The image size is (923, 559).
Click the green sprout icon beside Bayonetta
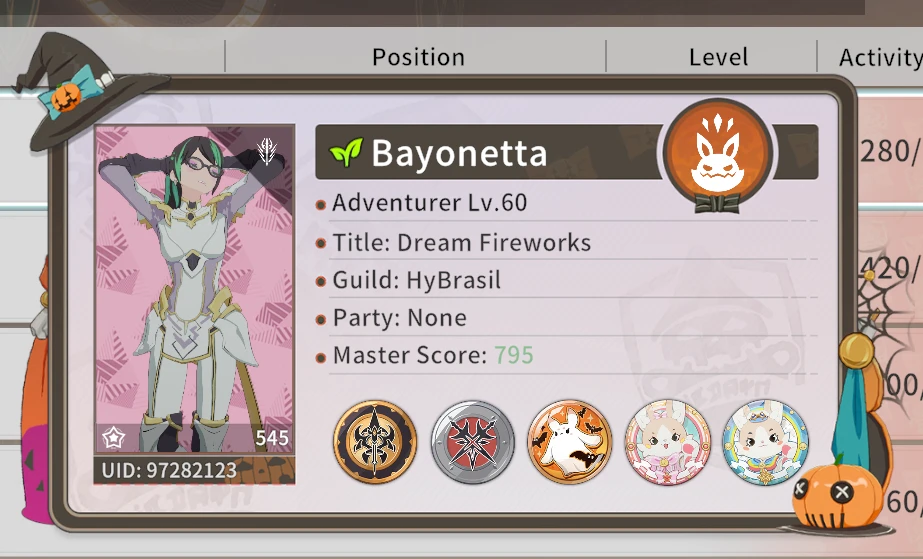click(346, 152)
